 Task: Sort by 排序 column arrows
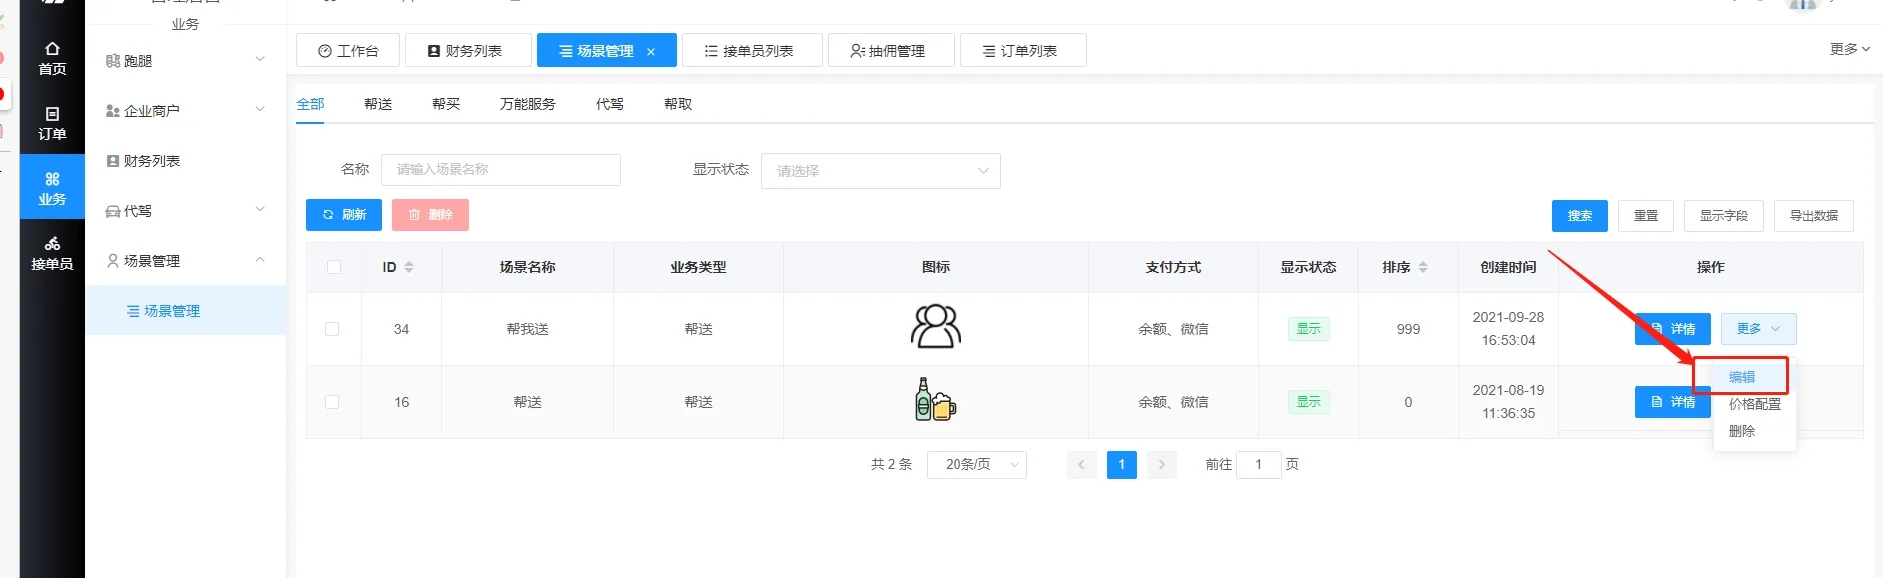click(1423, 267)
